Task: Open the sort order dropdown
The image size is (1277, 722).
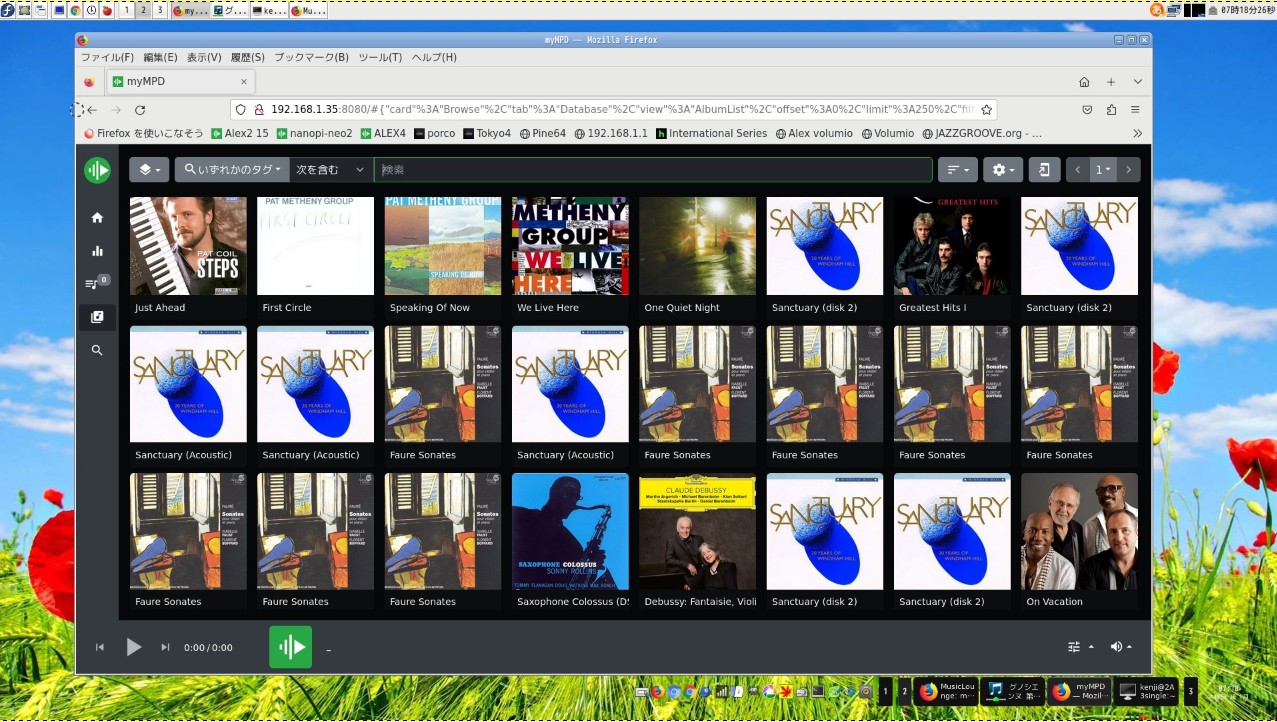Action: (957, 170)
